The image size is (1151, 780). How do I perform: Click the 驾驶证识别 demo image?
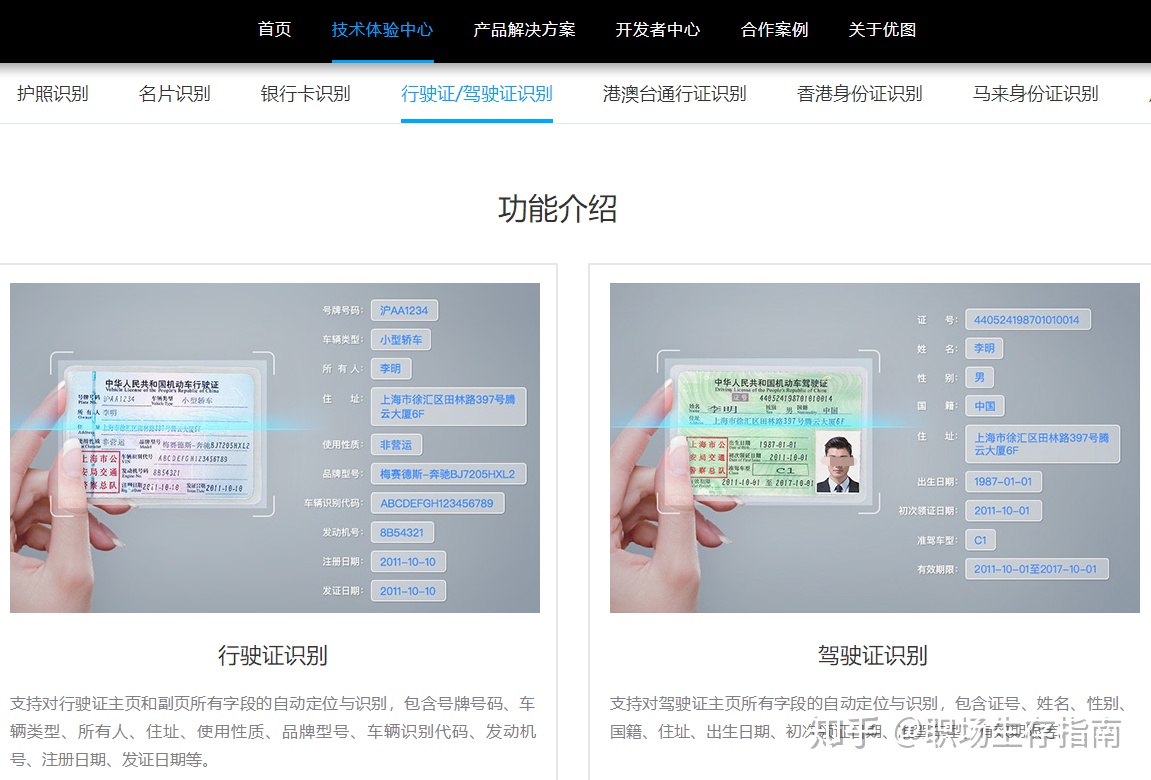point(877,447)
